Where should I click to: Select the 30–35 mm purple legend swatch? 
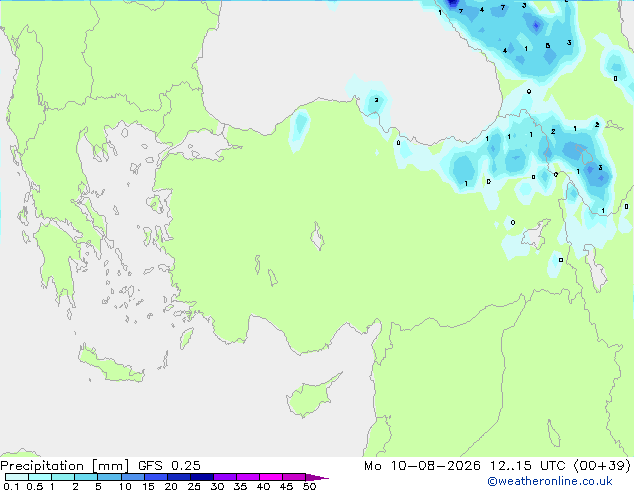[224, 477]
